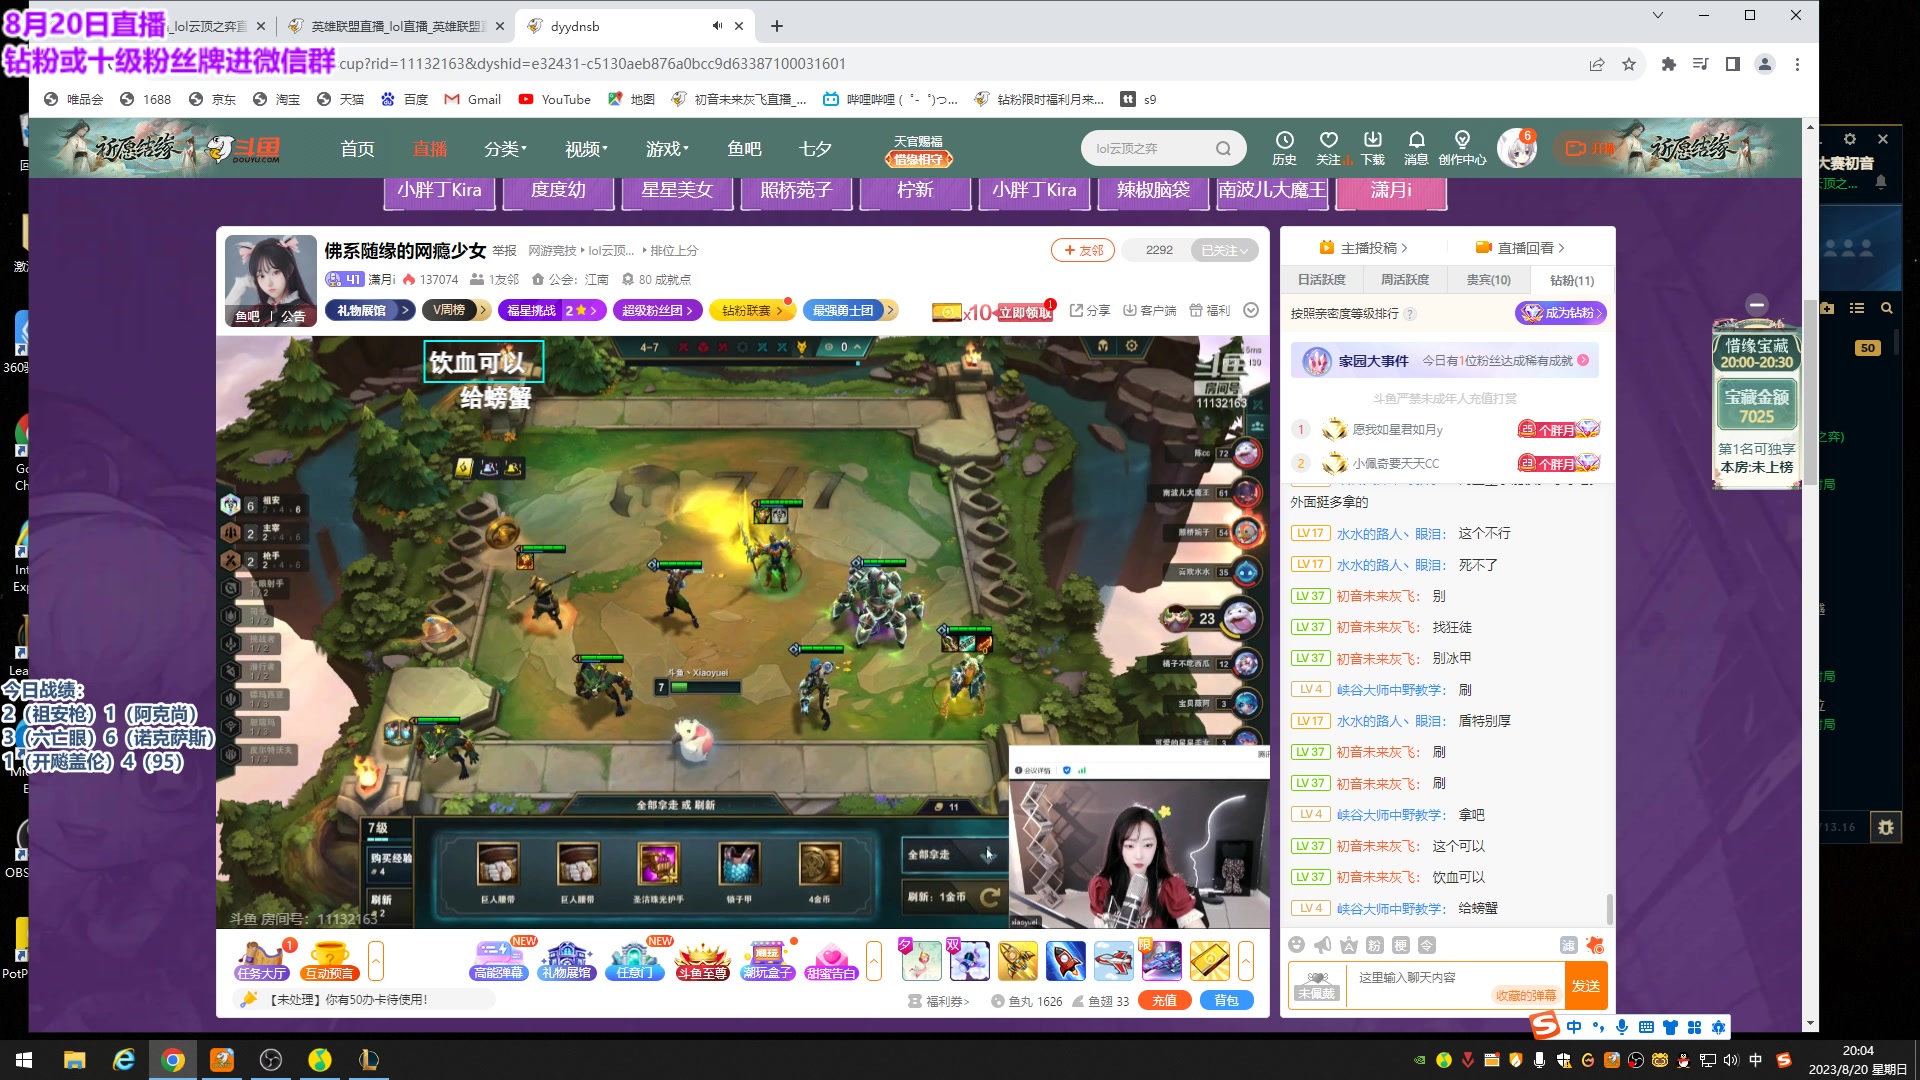Click the chat panel scrollbar thumb
This screenshot has height=1080, width=1920.
click(x=1609, y=909)
